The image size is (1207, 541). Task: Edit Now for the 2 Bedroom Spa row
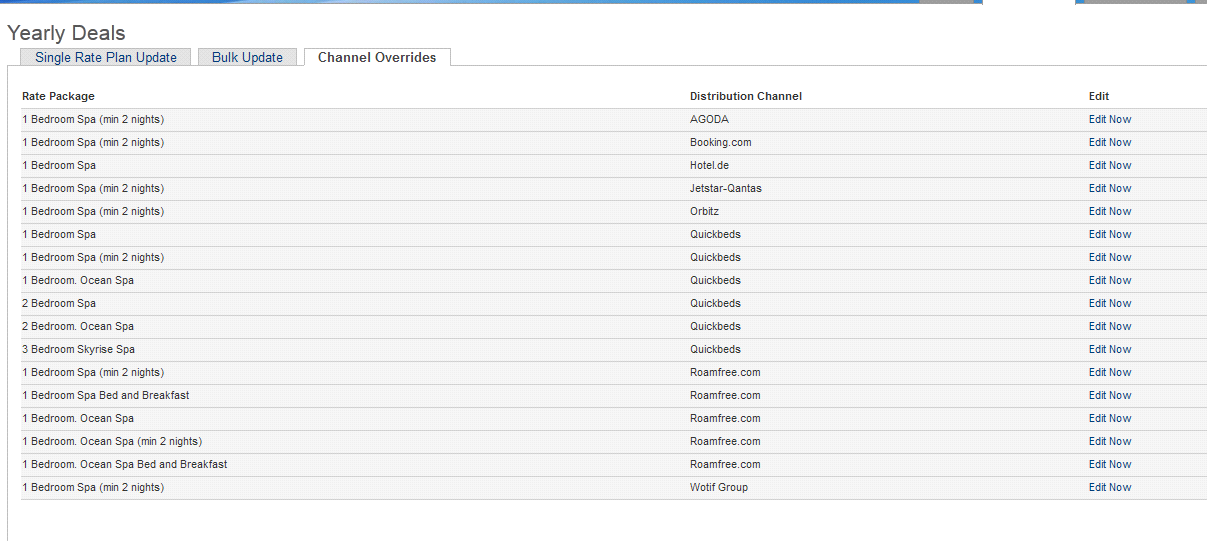[1110, 303]
